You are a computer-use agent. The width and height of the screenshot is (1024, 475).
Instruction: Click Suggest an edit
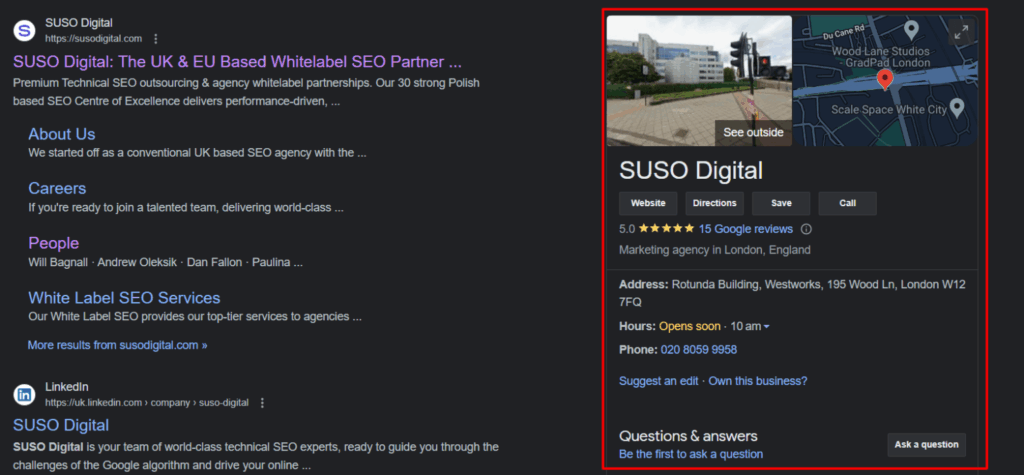[x=659, y=381]
